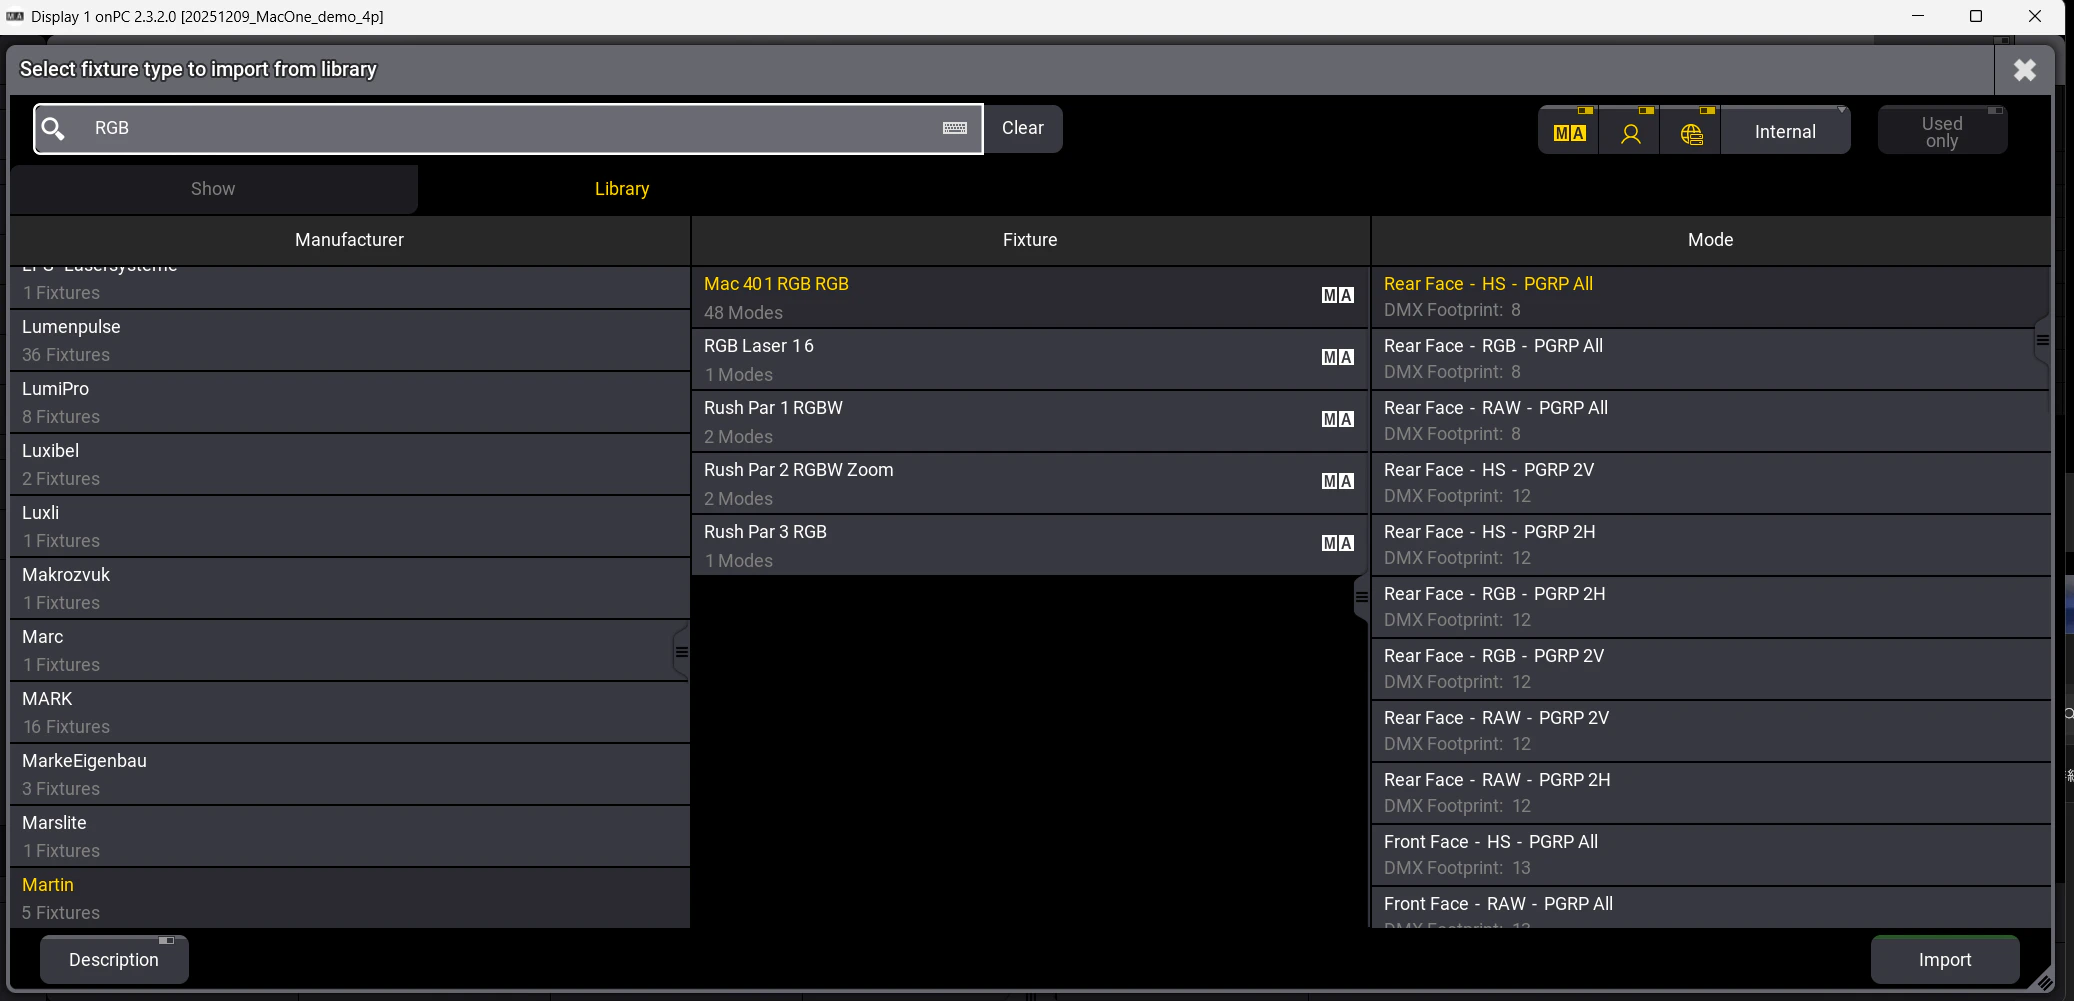
Task: Focus the RGB search input field
Action: (x=508, y=128)
